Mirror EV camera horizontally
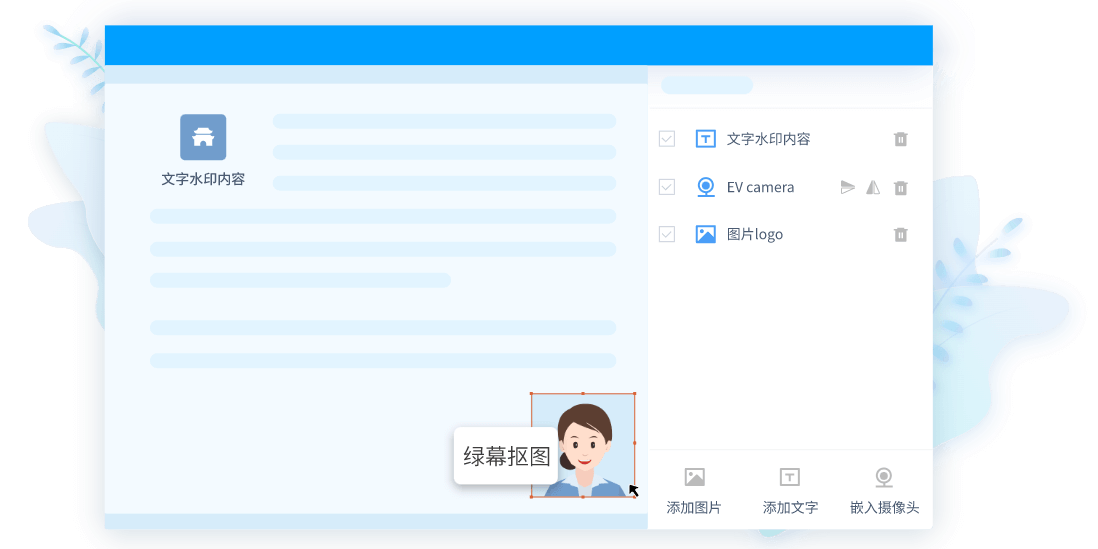The height and width of the screenshot is (549, 1098). click(x=873, y=188)
